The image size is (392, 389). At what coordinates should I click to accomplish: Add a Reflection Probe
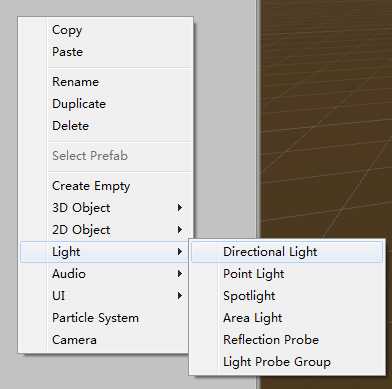(x=287, y=340)
